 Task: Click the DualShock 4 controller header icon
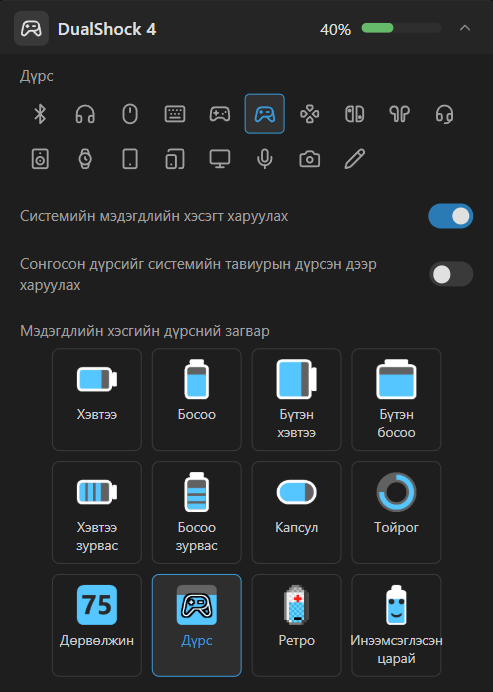pos(31,29)
